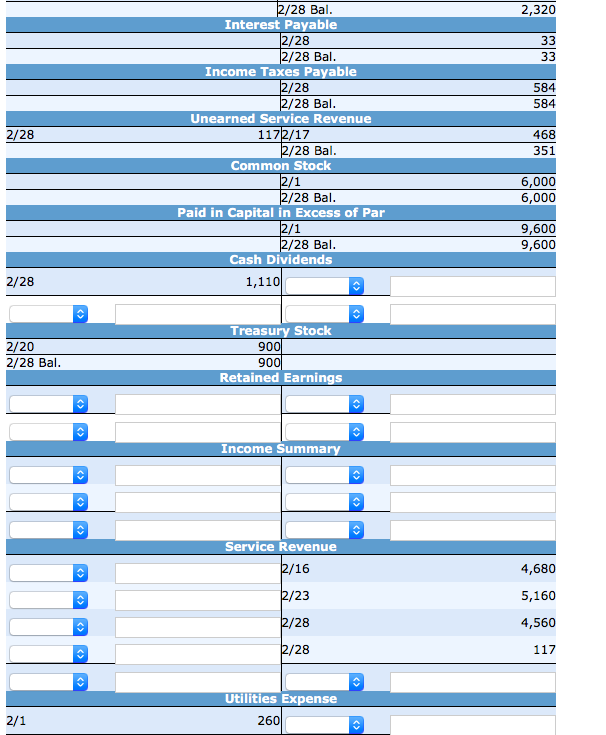Click the 468 credit in Unearned Service Revenue
The height and width of the screenshot is (735, 606).
pyautogui.click(x=544, y=135)
